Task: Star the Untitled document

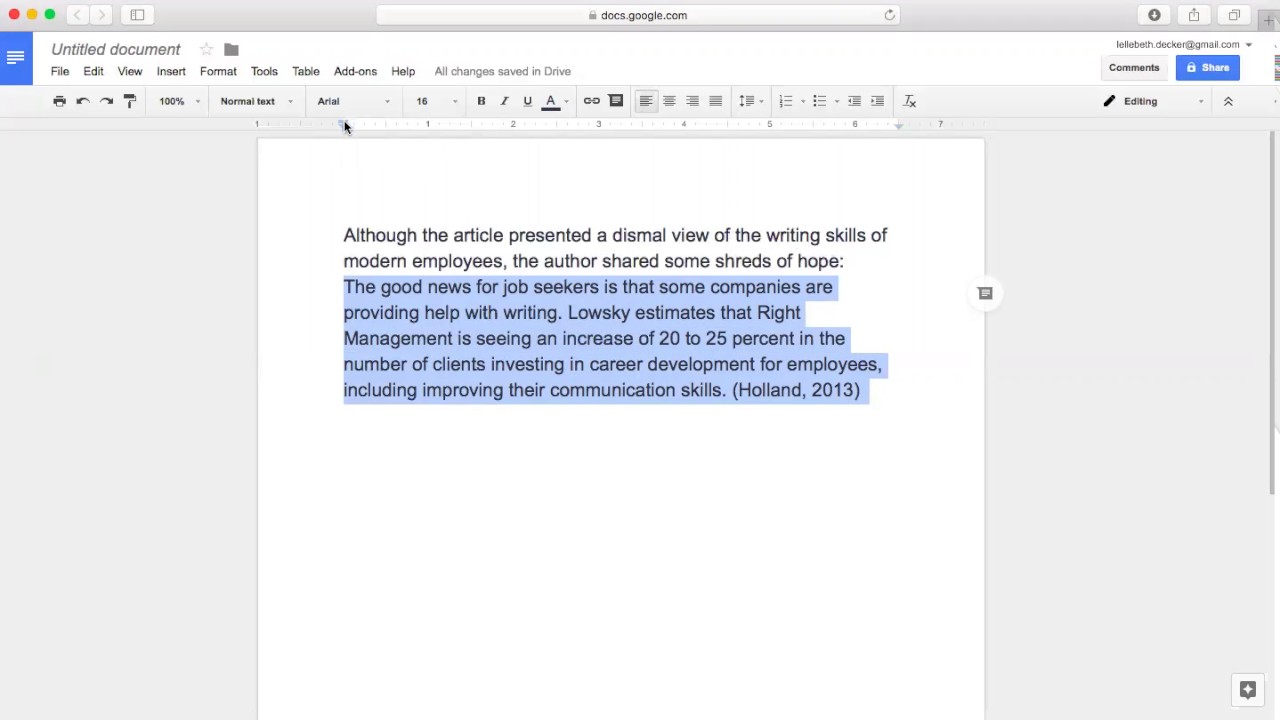Action: click(x=206, y=49)
